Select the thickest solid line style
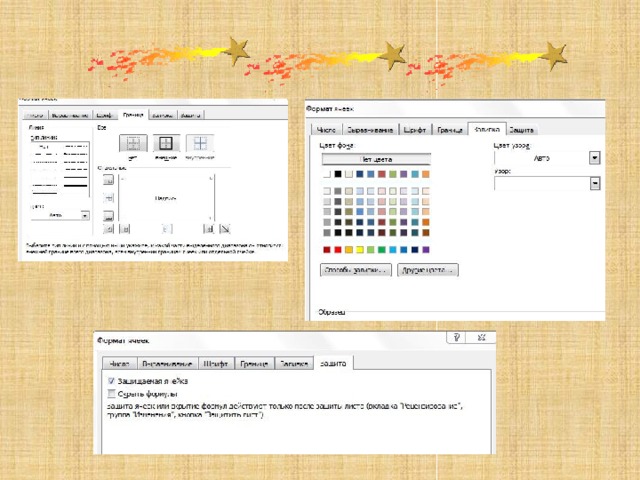Screen dimensions: 640x480 (x=75, y=184)
